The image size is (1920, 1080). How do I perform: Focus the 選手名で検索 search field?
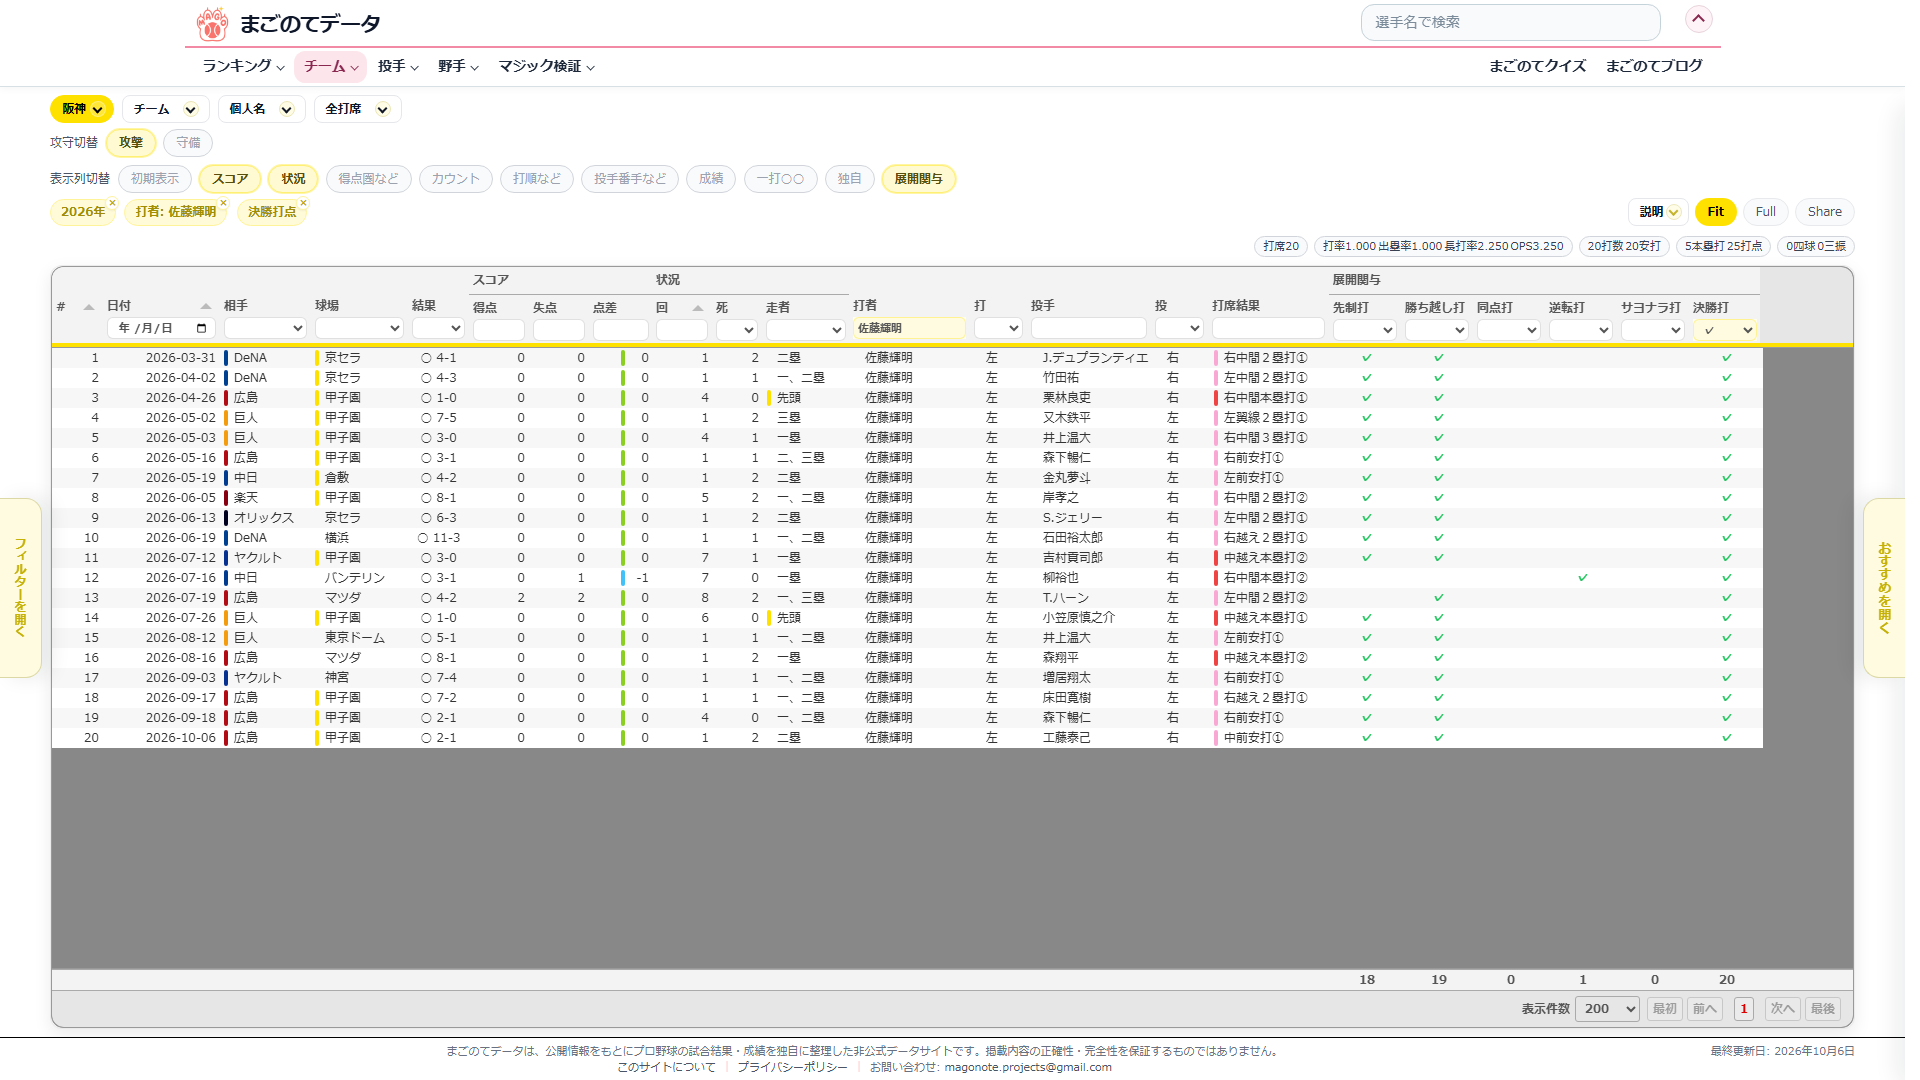click(x=1510, y=22)
